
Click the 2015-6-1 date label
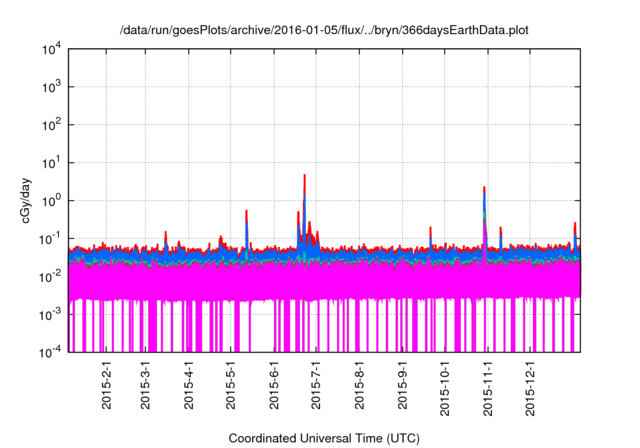(274, 385)
